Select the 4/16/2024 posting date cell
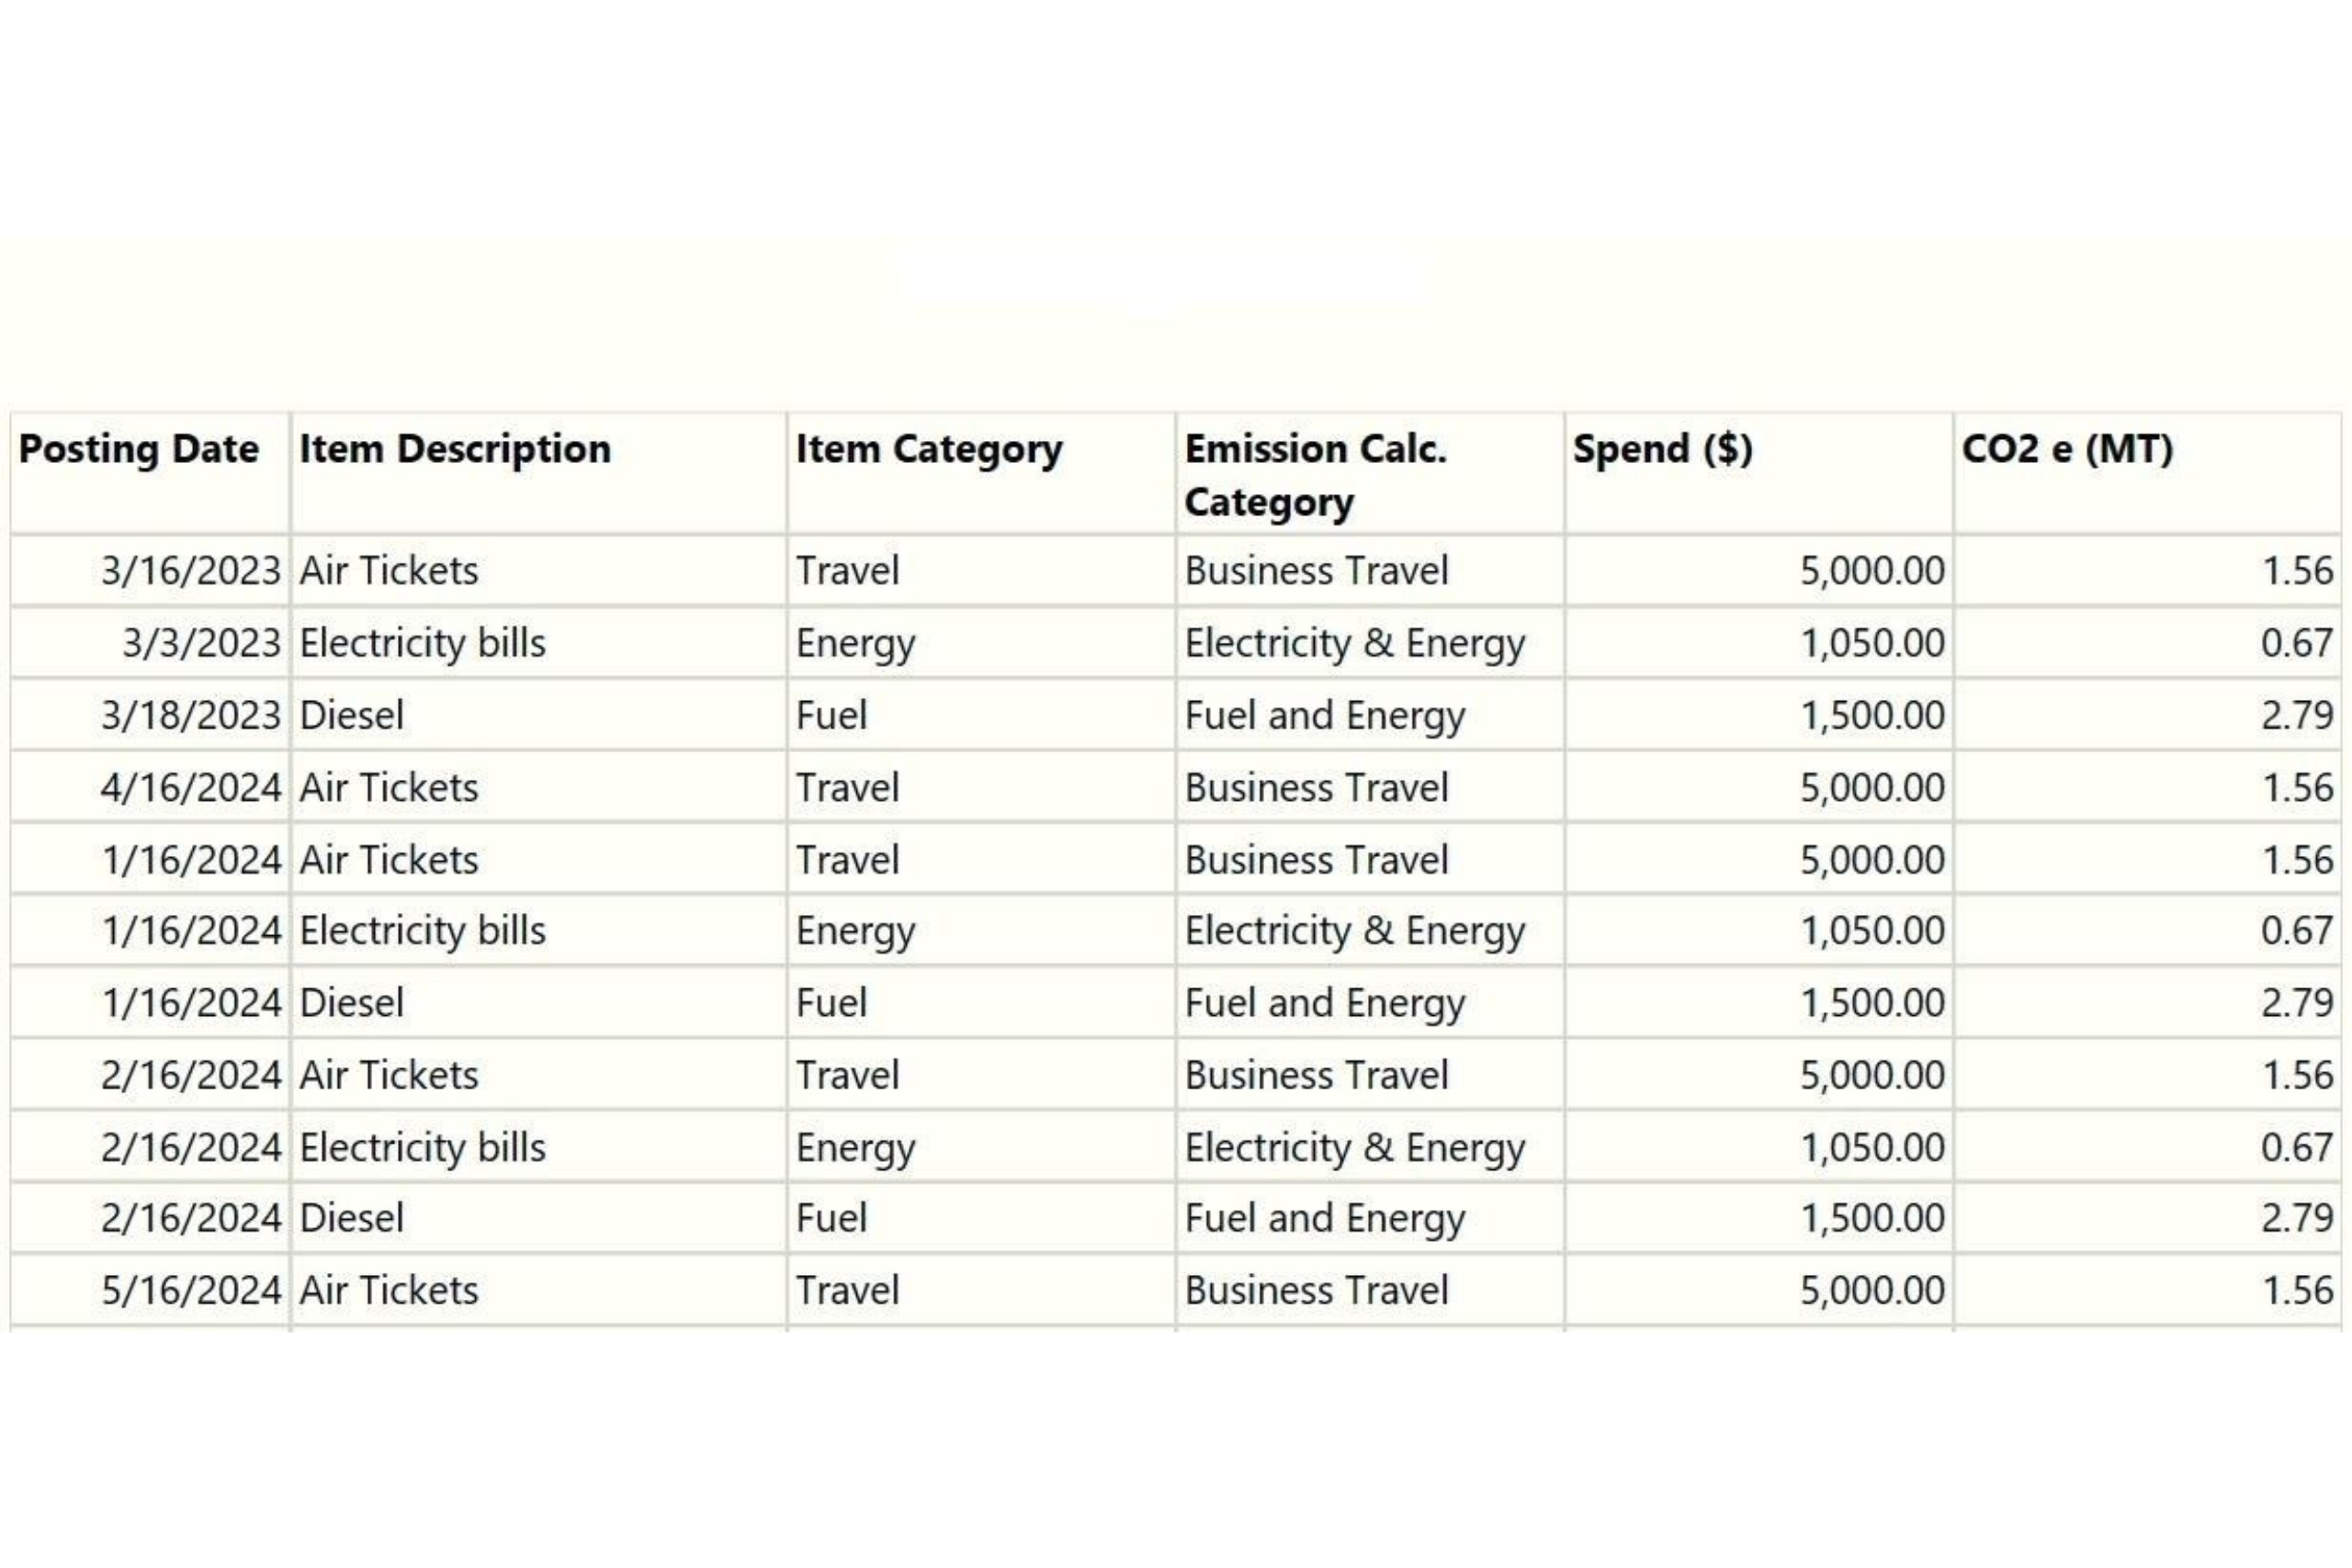2352x1568 pixels. click(x=191, y=788)
